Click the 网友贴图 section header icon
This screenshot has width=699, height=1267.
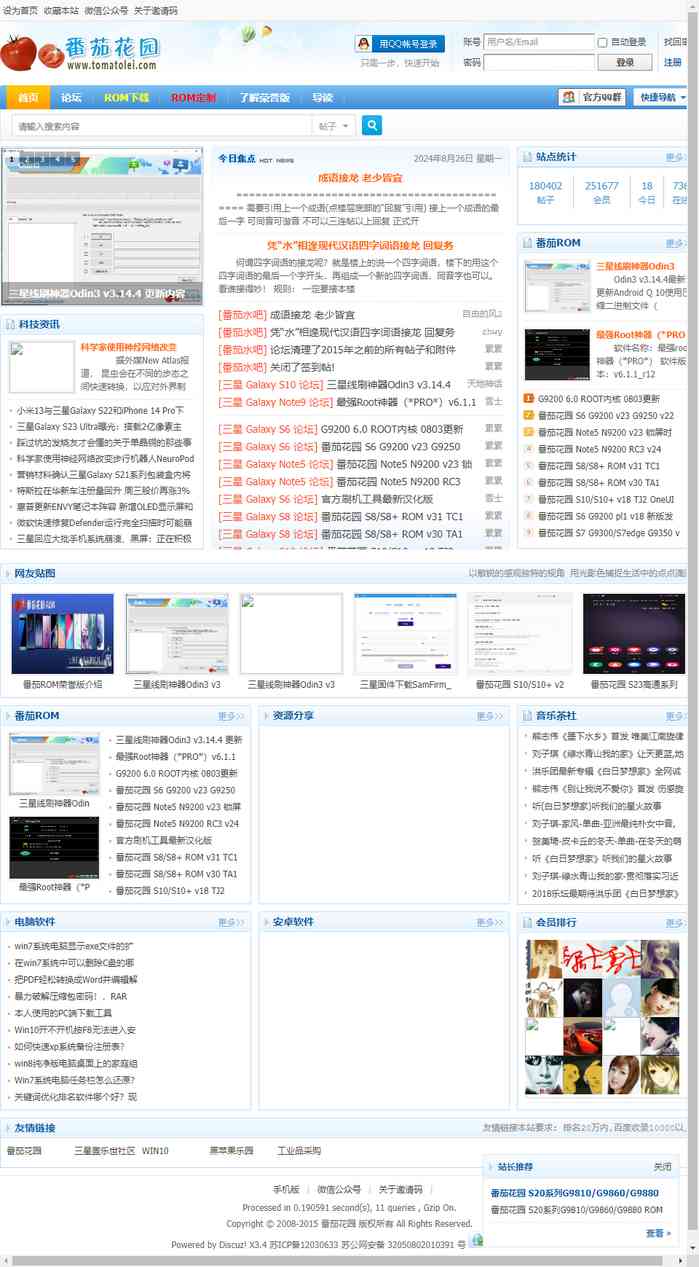(x=7, y=573)
